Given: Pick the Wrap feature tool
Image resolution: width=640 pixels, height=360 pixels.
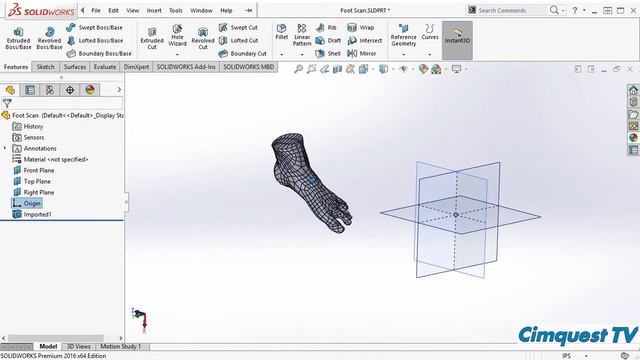Looking at the screenshot, I should (360, 27).
